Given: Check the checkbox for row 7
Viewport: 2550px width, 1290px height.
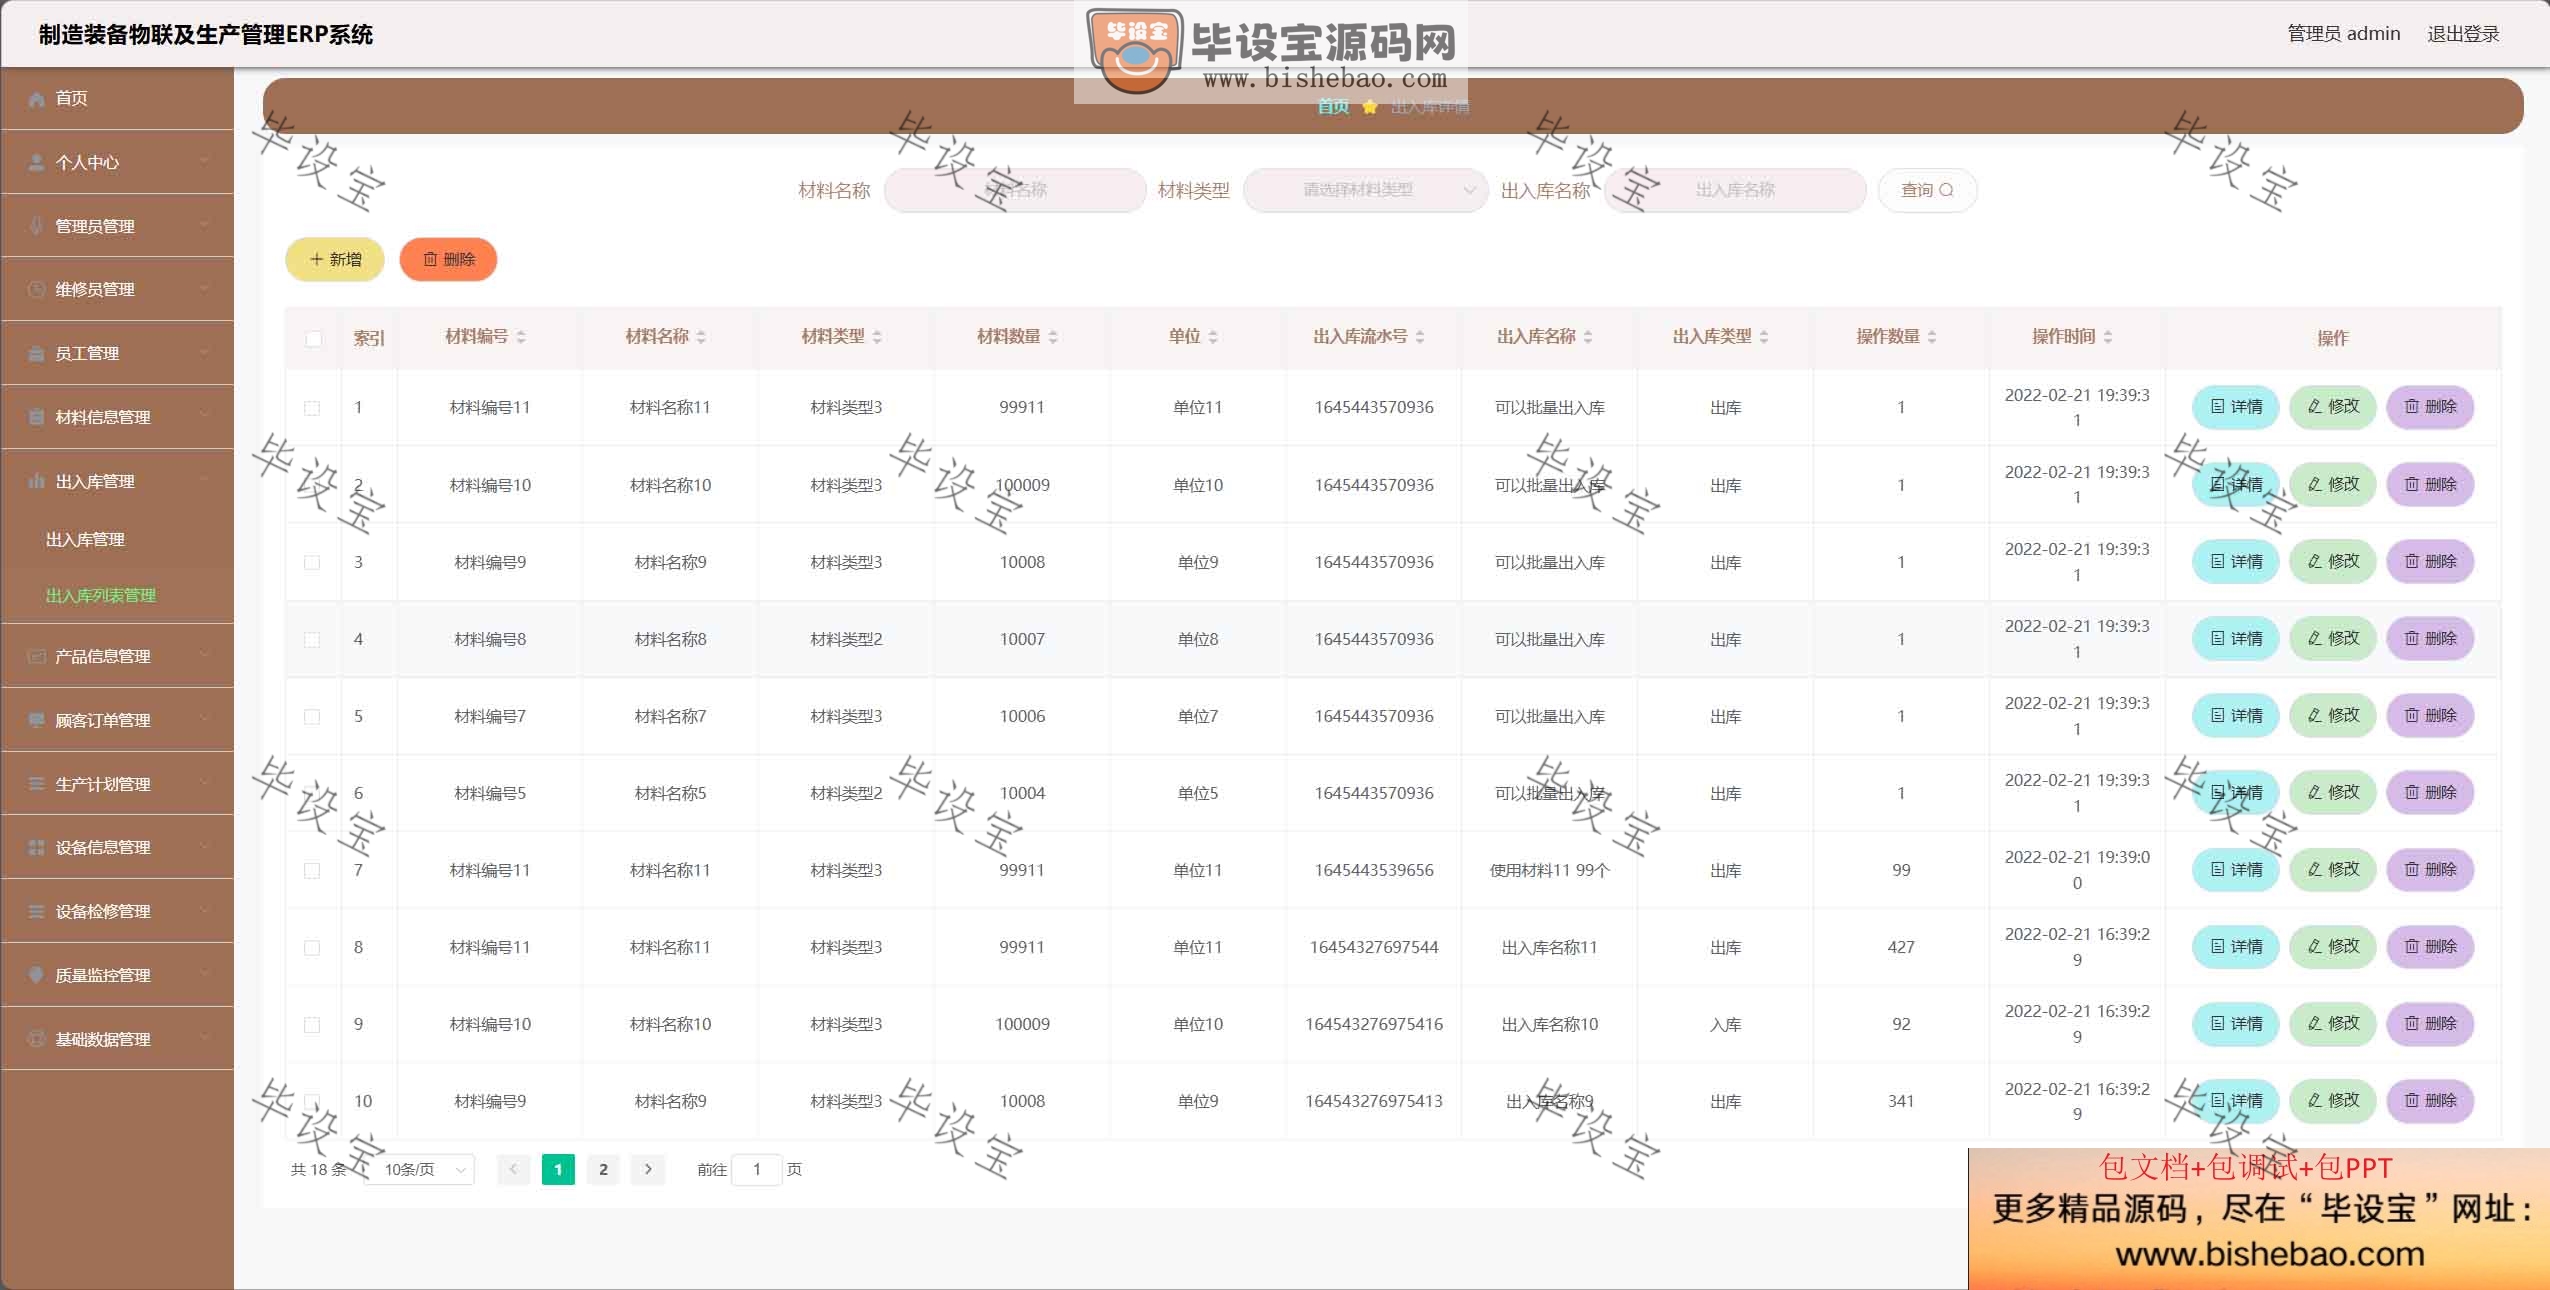Looking at the screenshot, I should coord(312,870).
